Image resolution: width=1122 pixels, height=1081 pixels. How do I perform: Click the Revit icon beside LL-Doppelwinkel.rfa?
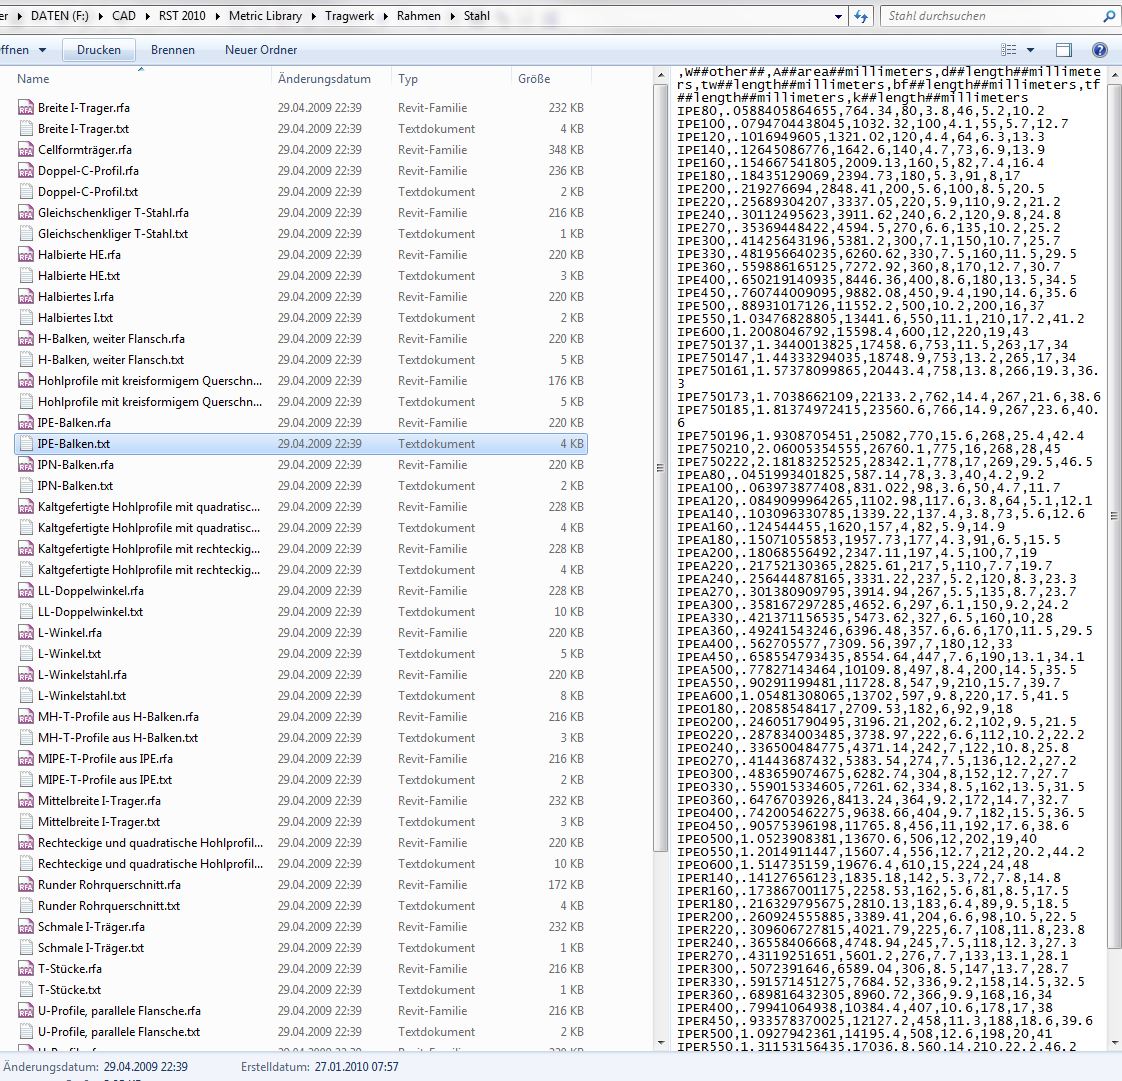(x=26, y=591)
